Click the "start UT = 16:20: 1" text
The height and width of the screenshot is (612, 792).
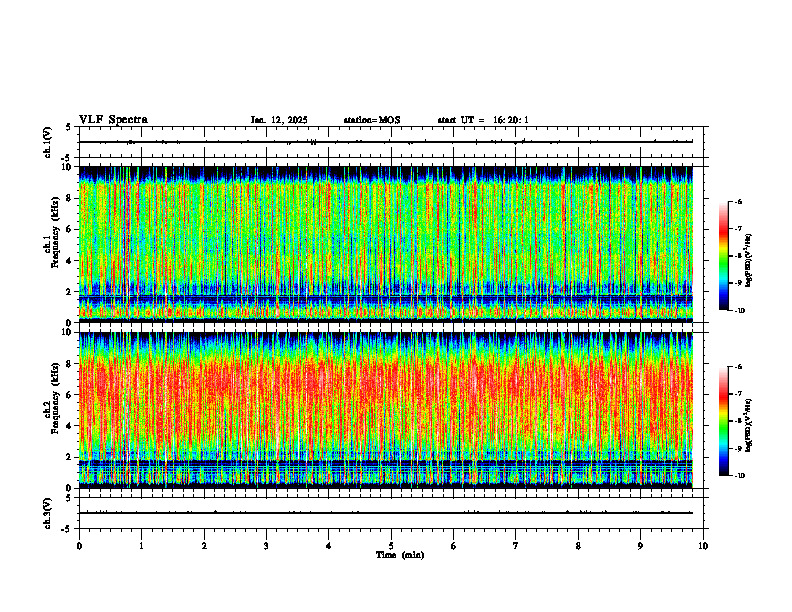[483, 120]
